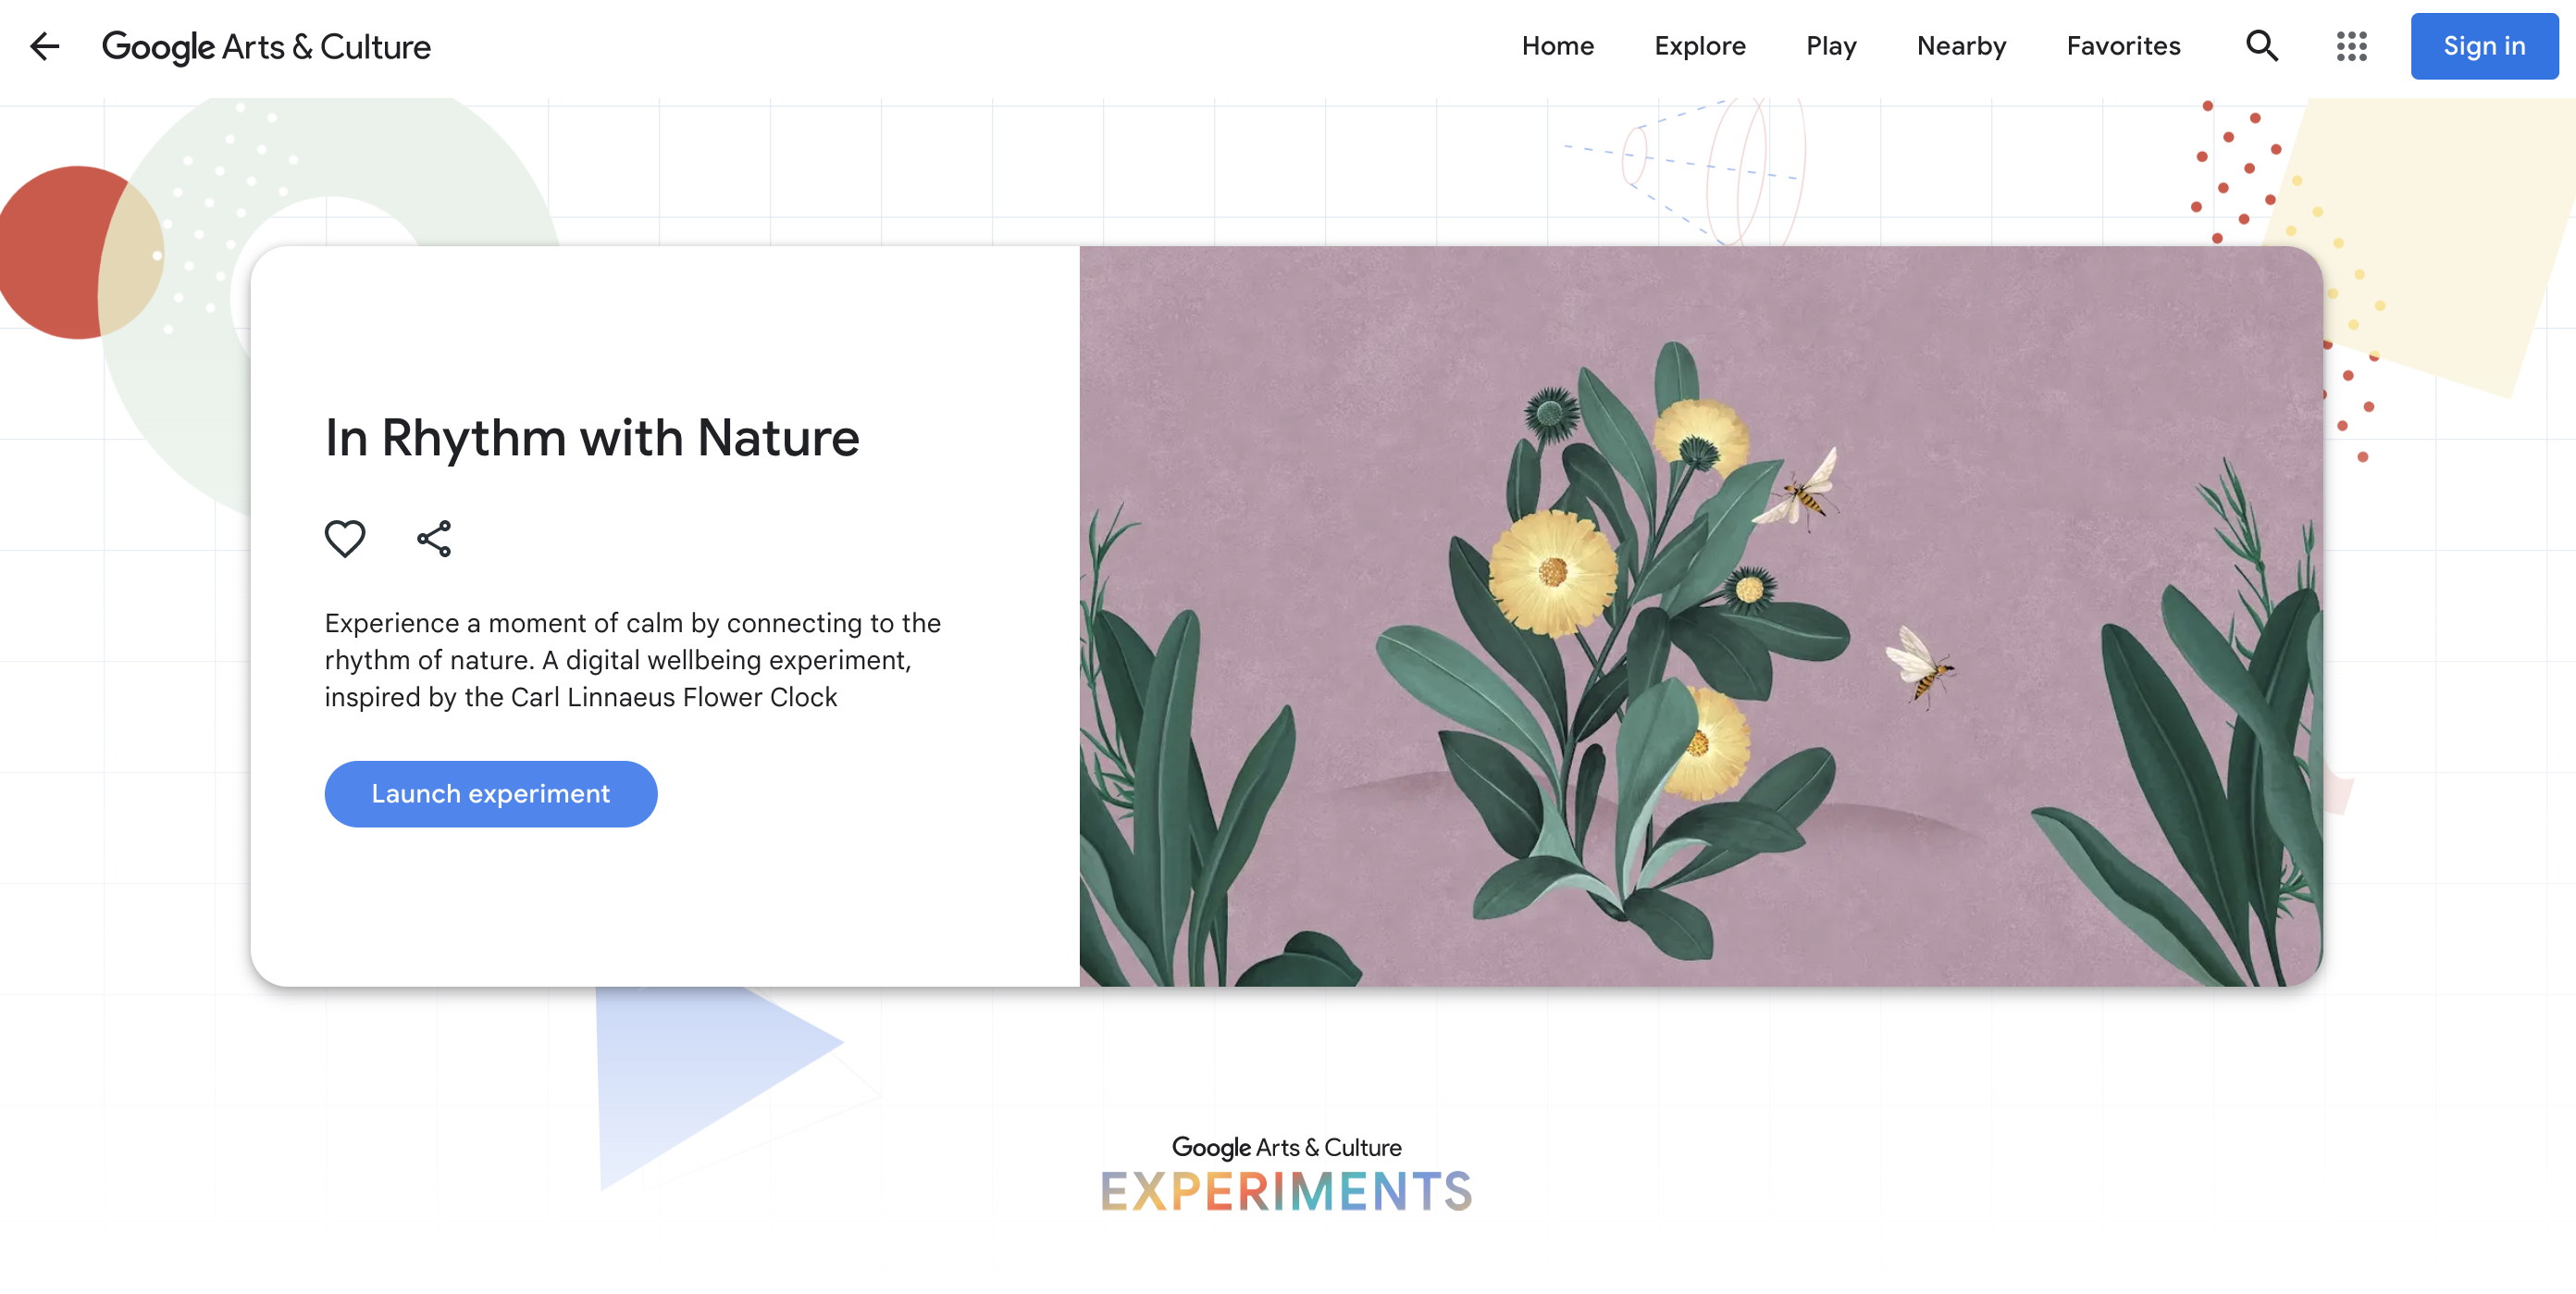This screenshot has height=1294, width=2576.
Task: Click the experiment description paragraph
Action: [x=632, y=659]
